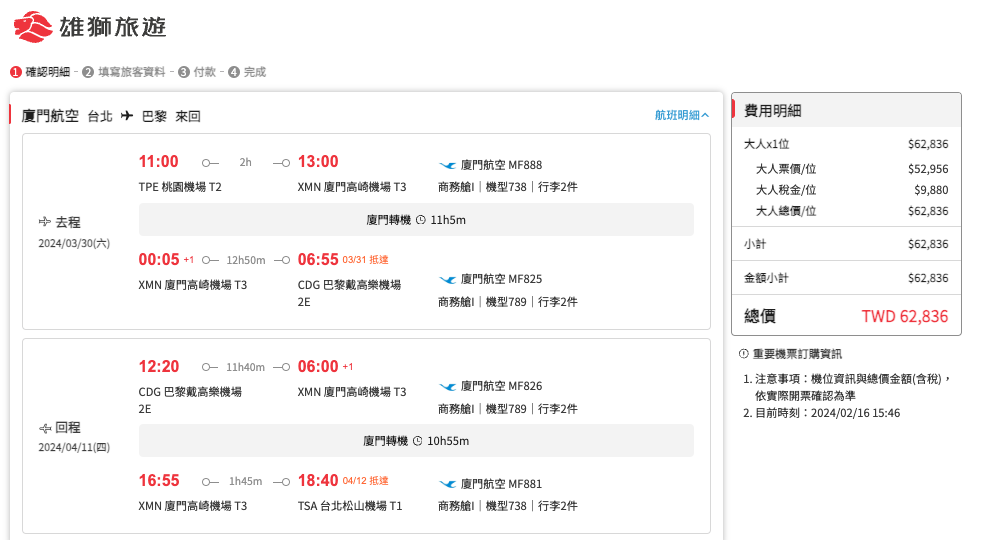
Task: Click departure time 11:00 from TPE
Action: [158, 161]
